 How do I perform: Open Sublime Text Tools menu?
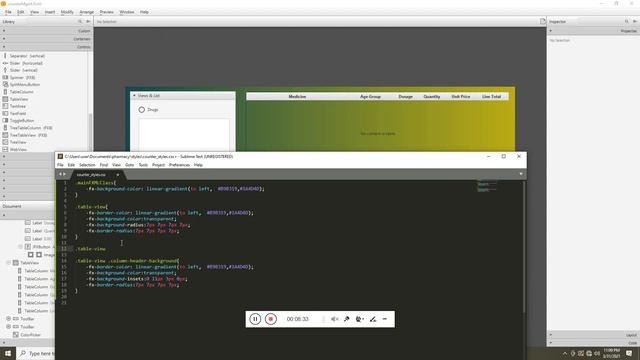click(x=143, y=165)
